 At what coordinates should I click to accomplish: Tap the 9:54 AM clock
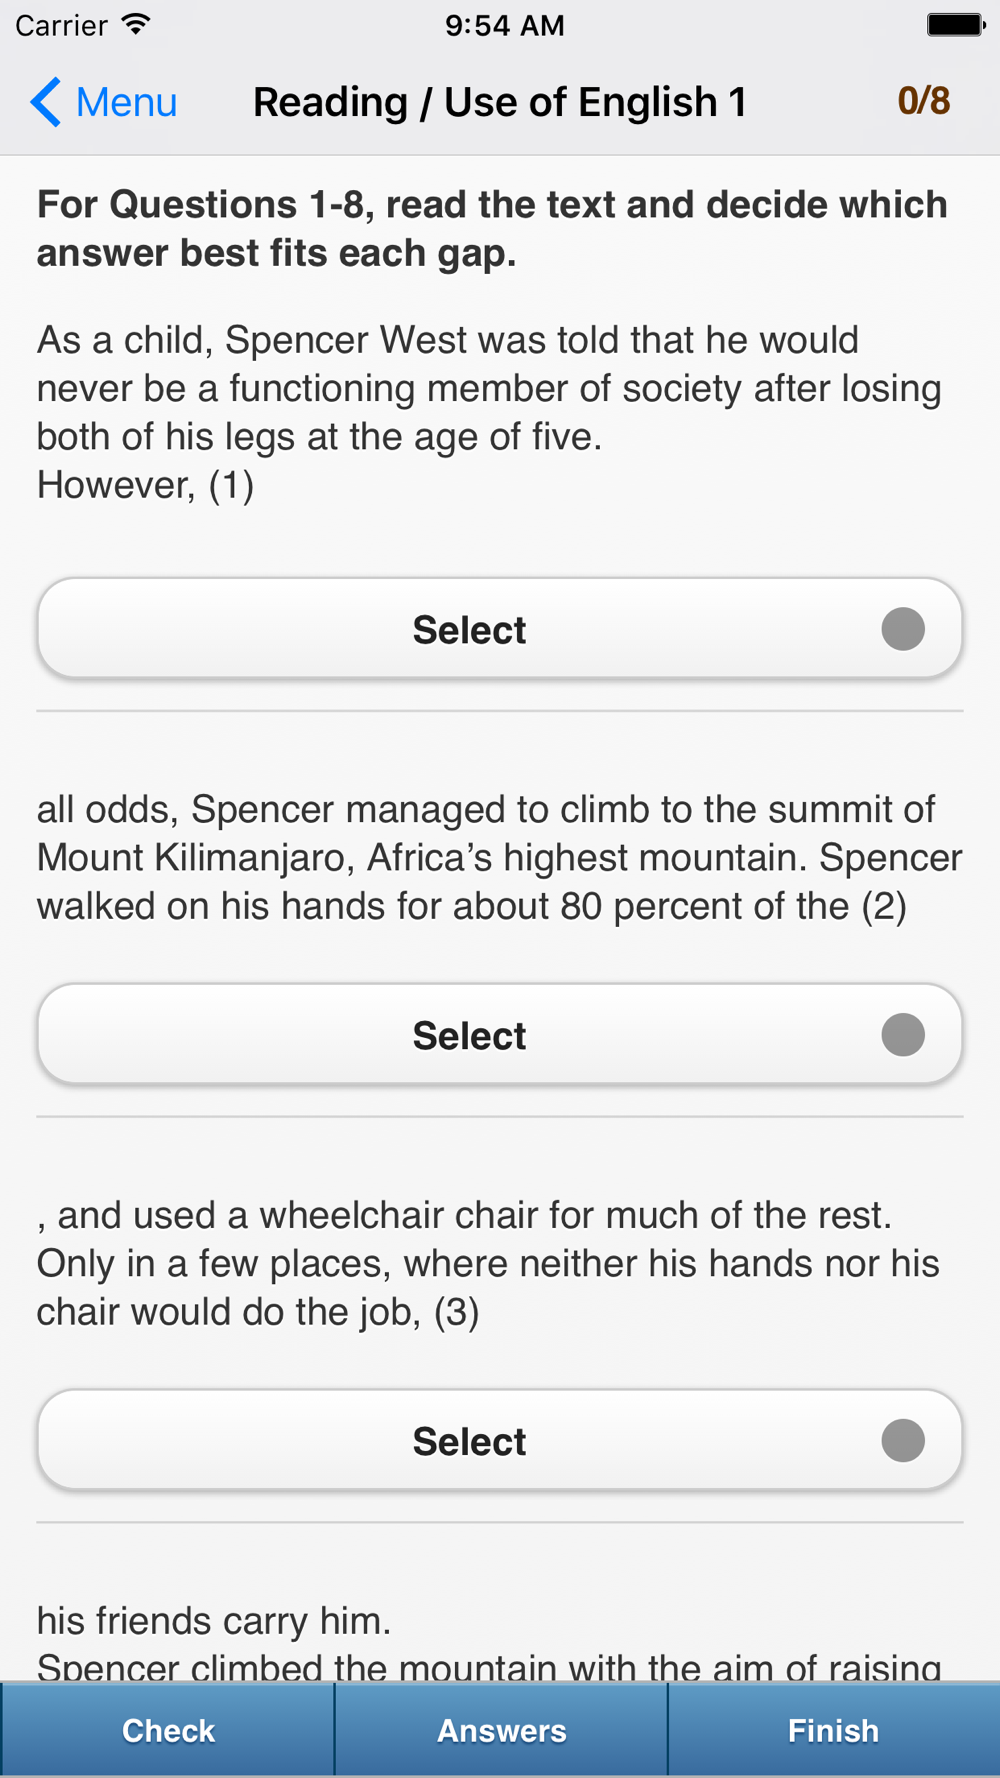(505, 25)
